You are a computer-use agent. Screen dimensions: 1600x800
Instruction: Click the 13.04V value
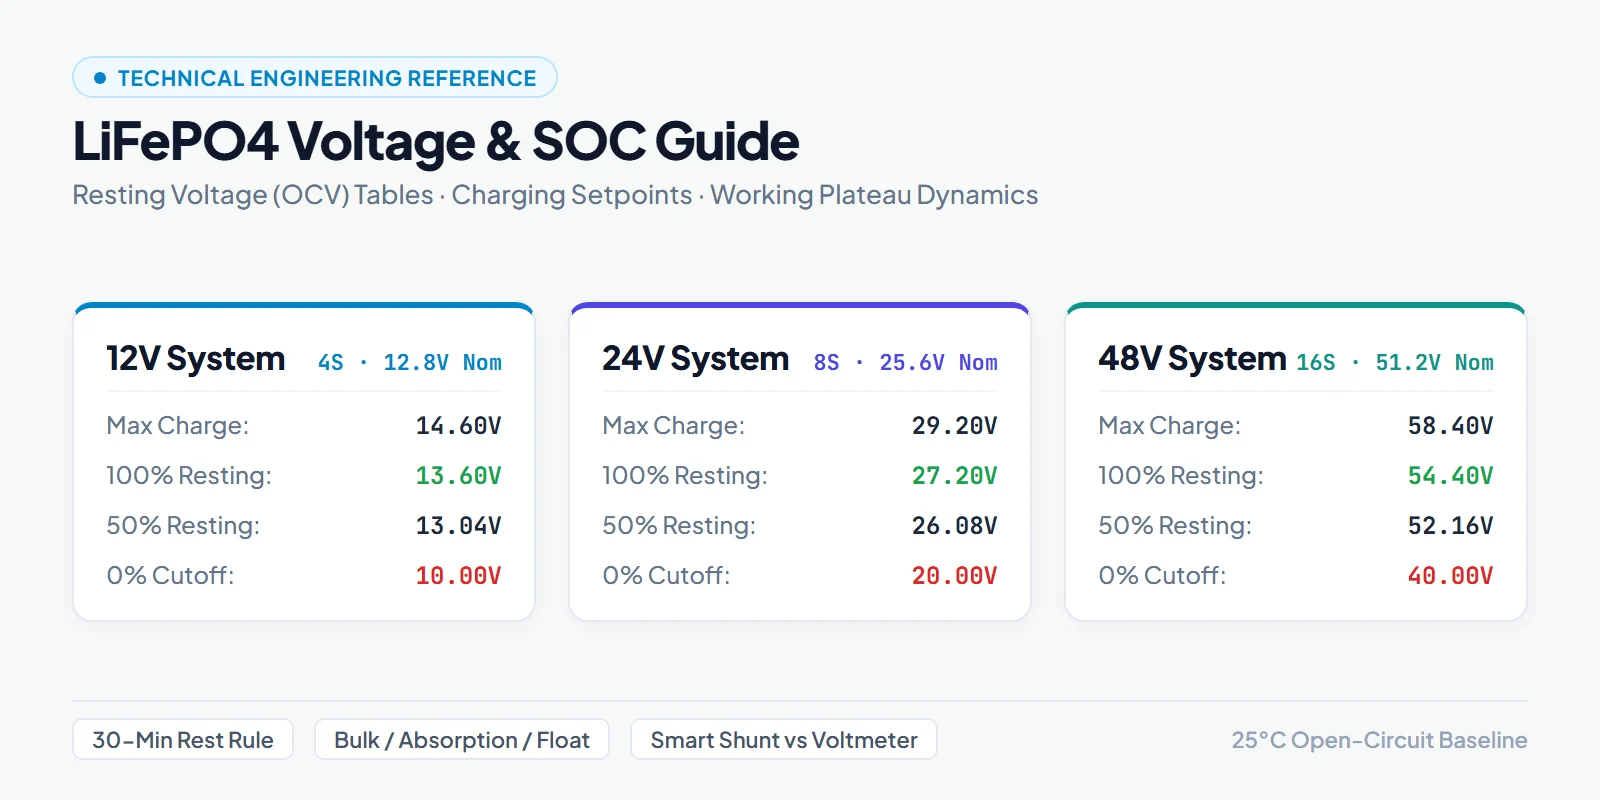pyautogui.click(x=458, y=526)
